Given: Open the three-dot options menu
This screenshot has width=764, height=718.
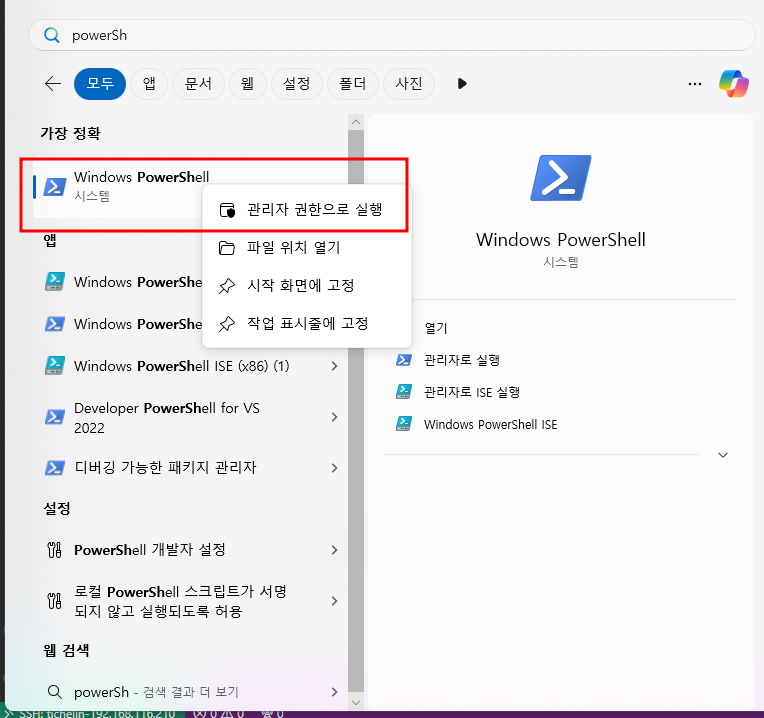Looking at the screenshot, I should [695, 84].
